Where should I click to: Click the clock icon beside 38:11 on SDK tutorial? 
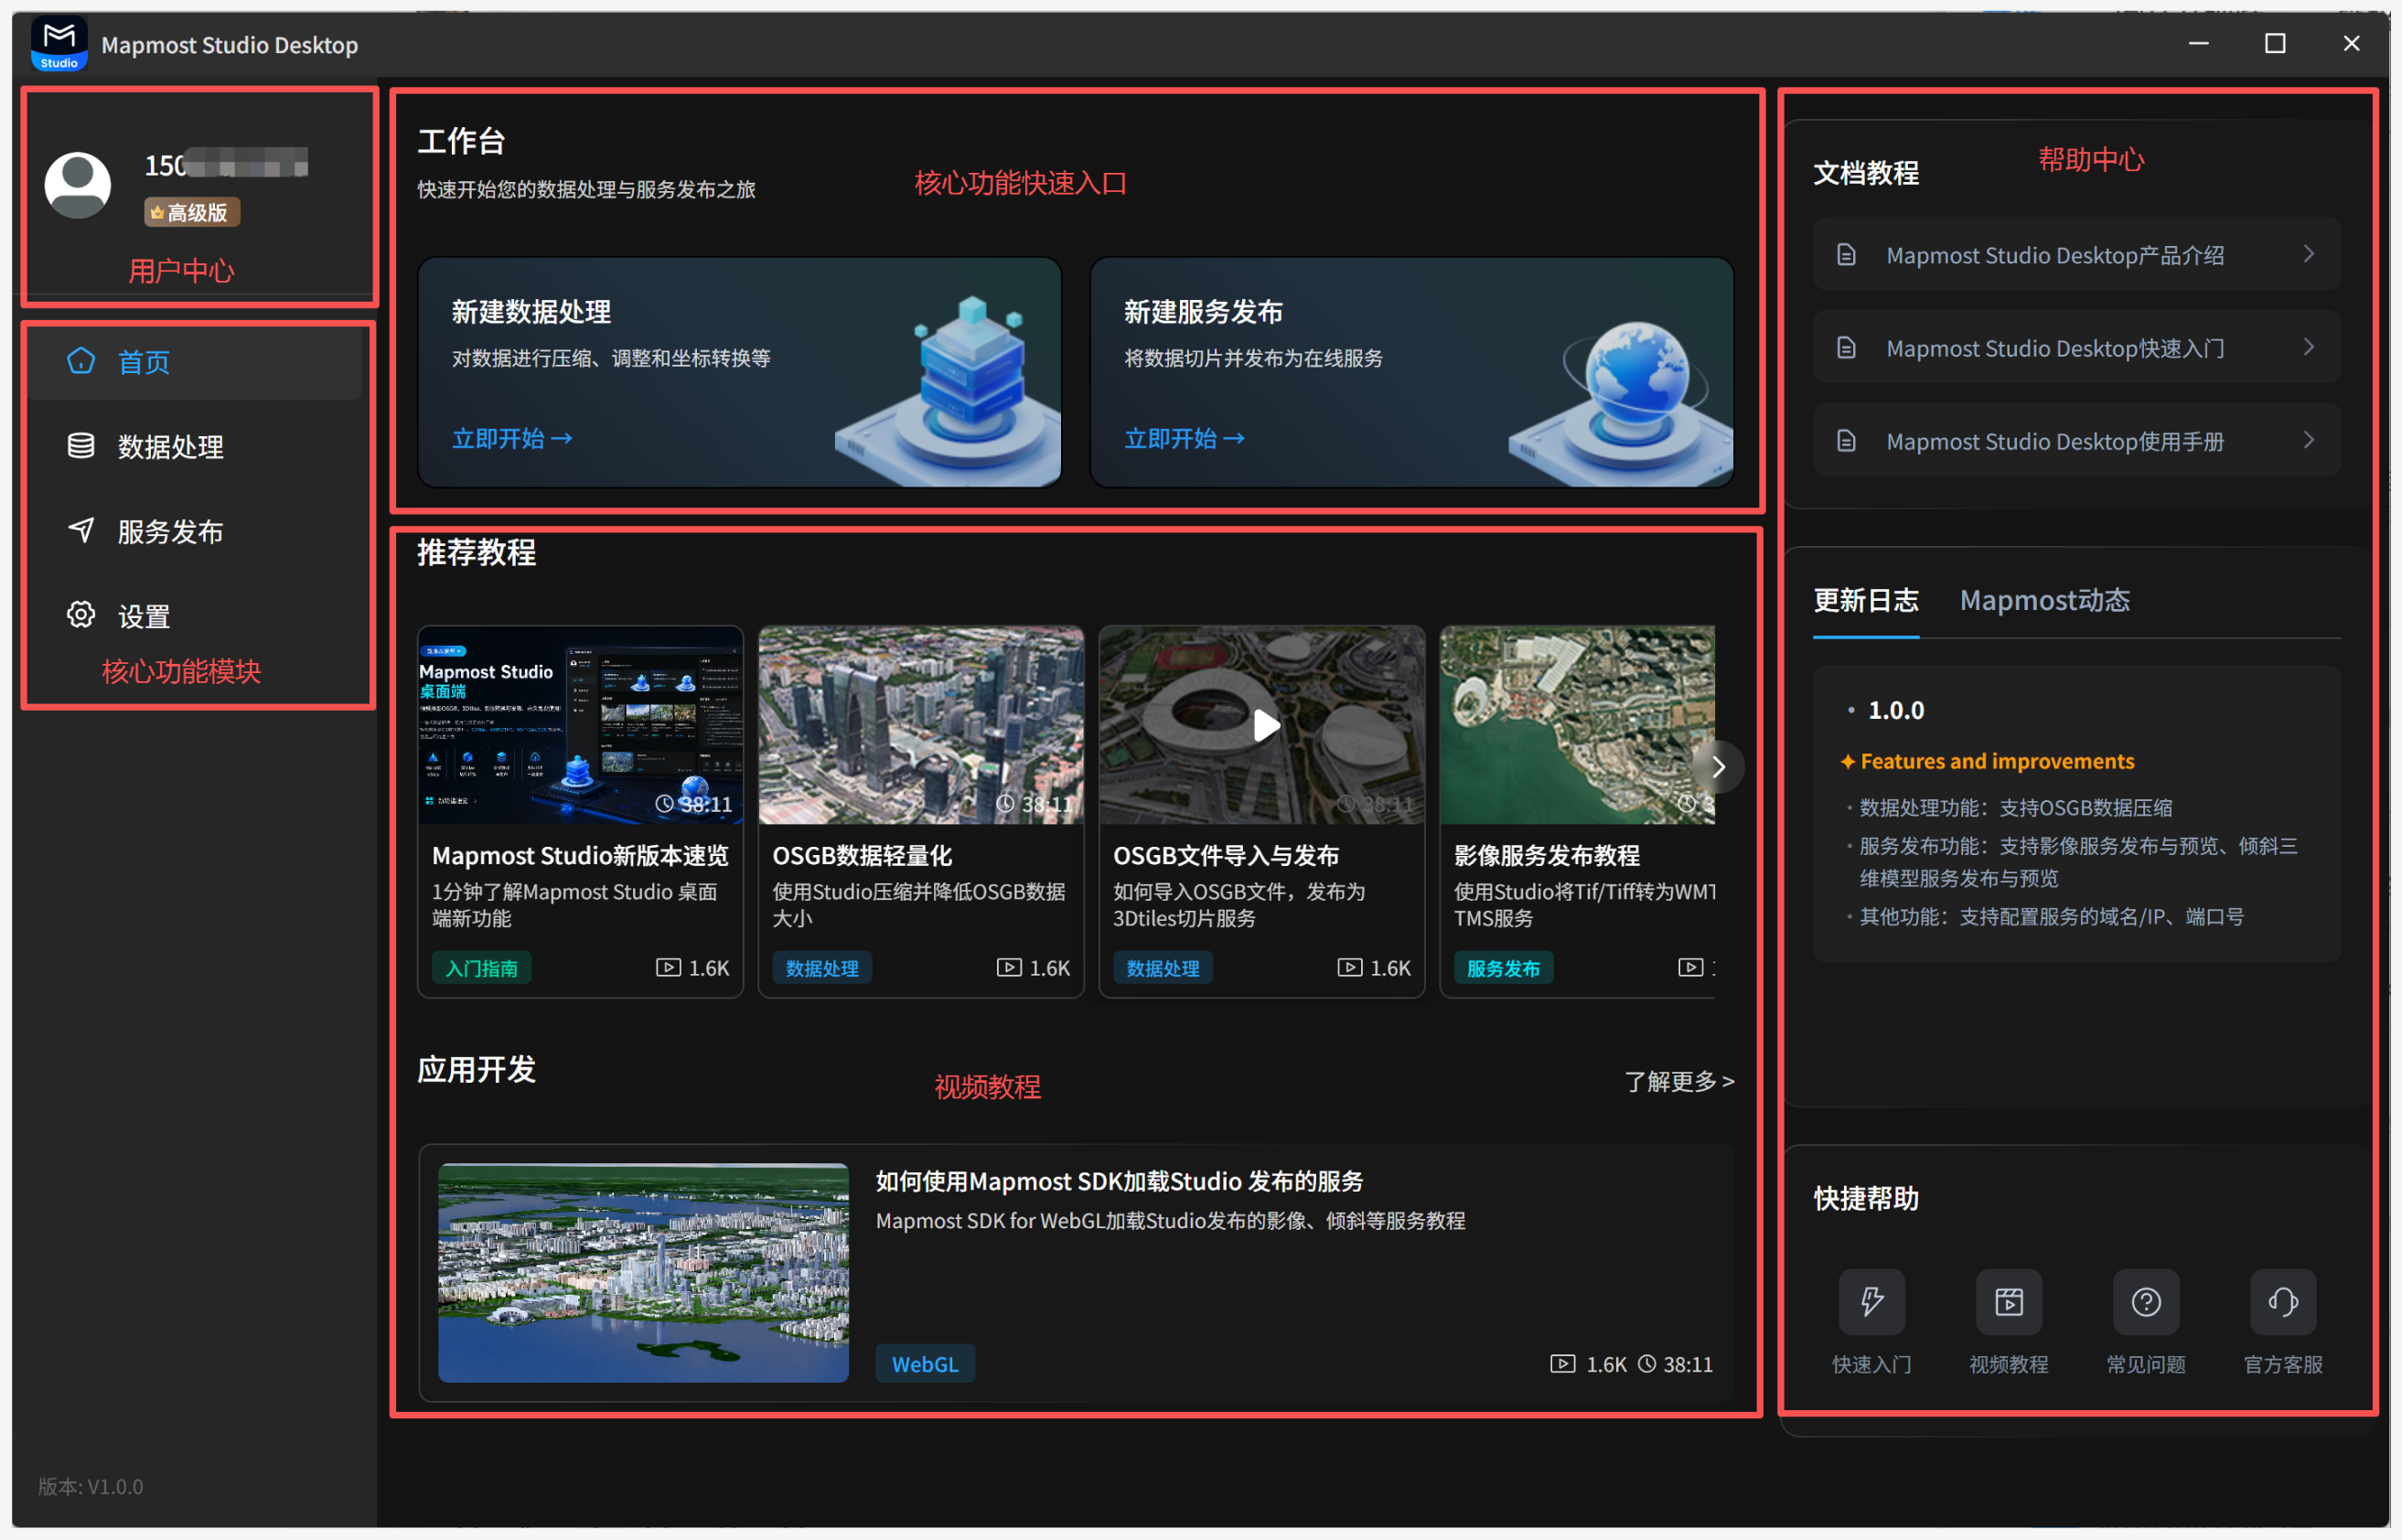(1647, 1364)
